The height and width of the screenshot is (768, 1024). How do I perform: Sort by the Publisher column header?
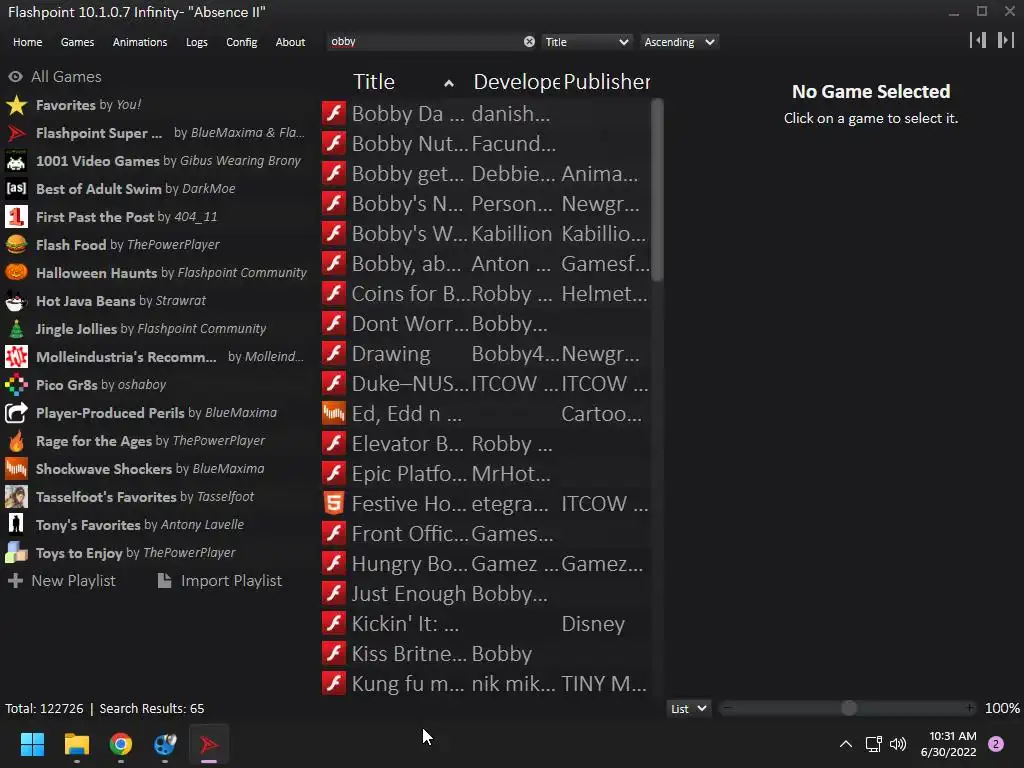coord(606,82)
